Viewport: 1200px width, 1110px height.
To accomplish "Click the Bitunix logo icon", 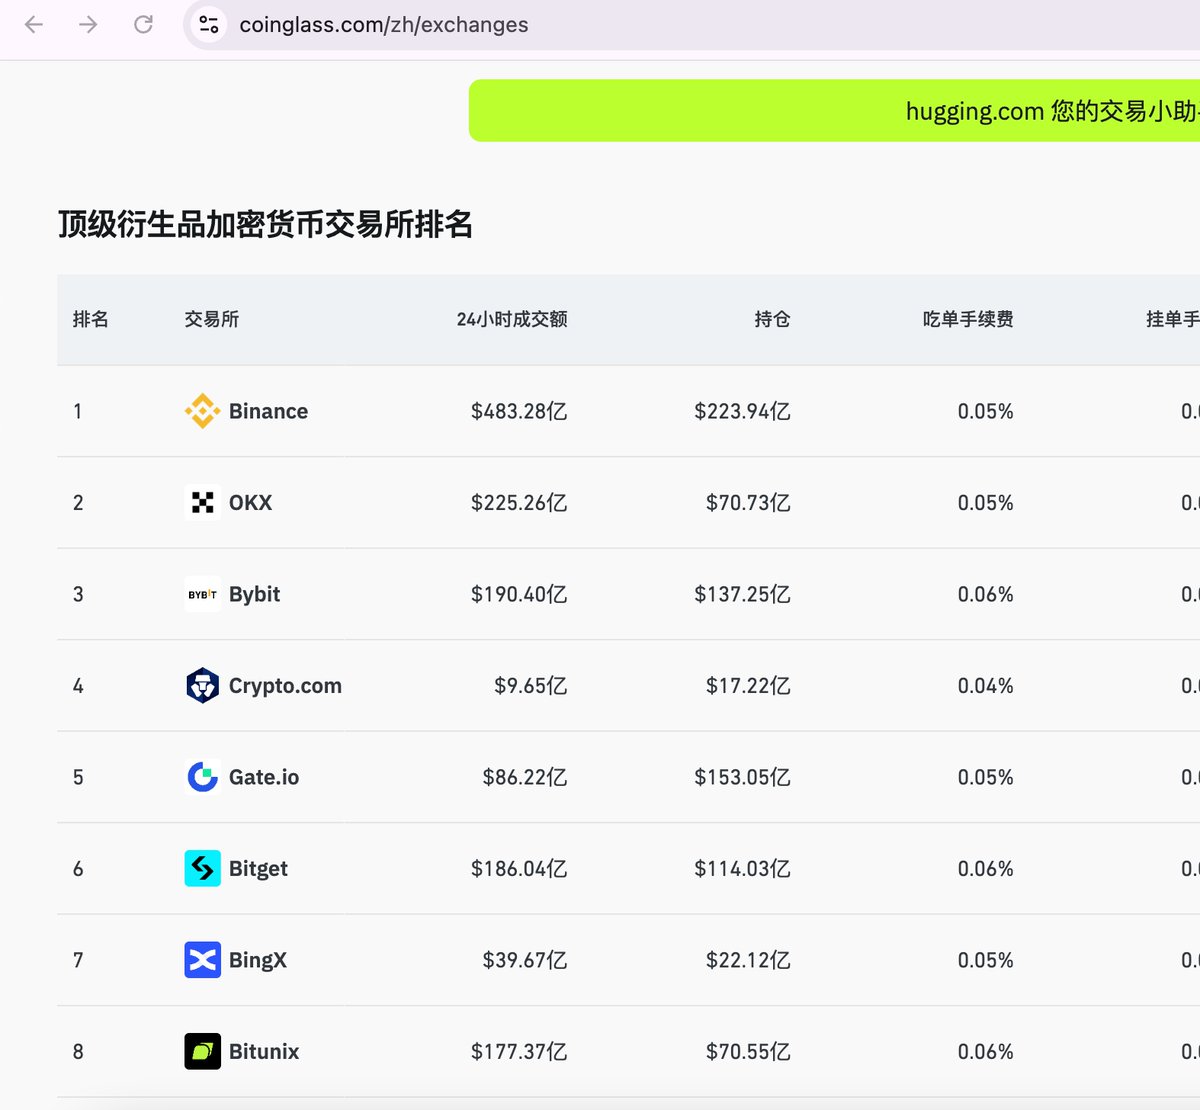I will 203,1052.
